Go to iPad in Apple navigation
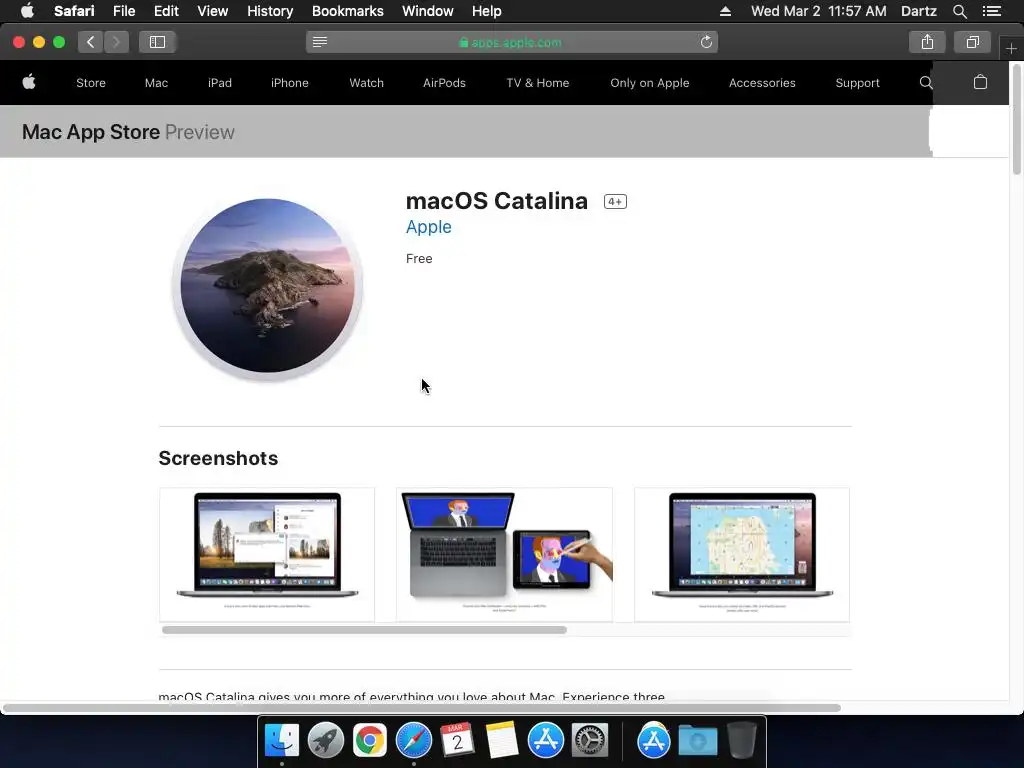This screenshot has height=768, width=1024. pos(219,83)
